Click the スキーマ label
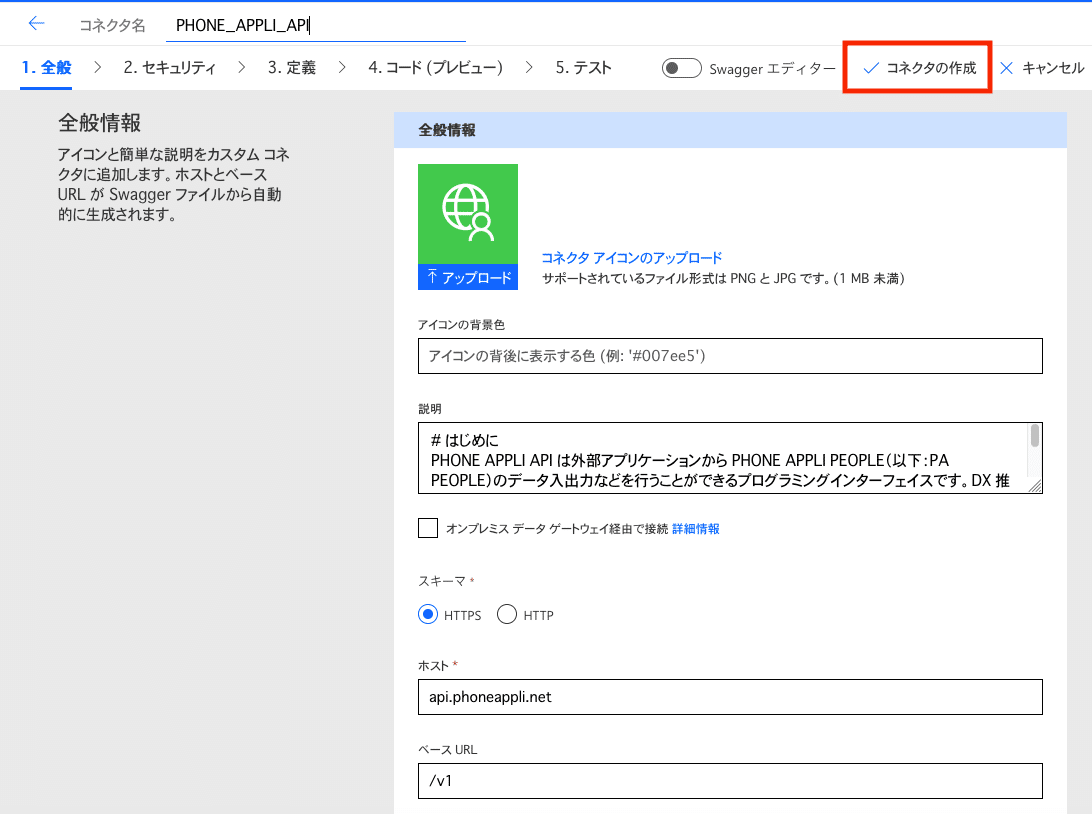The height and width of the screenshot is (814, 1092). (442, 581)
